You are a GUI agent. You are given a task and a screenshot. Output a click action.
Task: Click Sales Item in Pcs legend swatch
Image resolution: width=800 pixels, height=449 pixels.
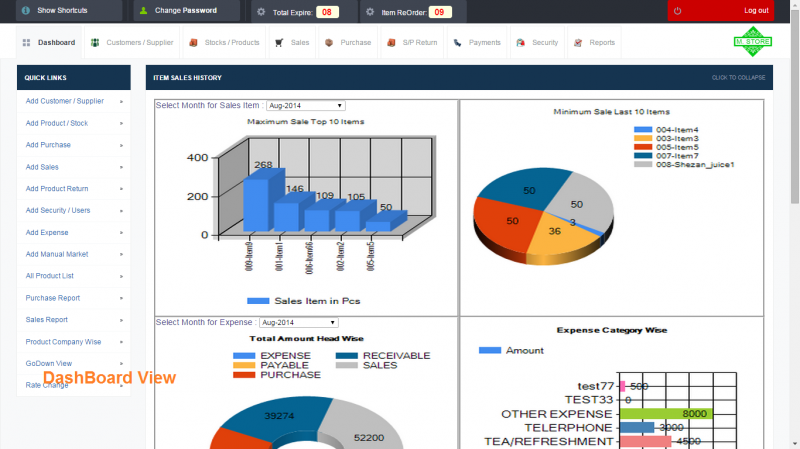[258, 301]
